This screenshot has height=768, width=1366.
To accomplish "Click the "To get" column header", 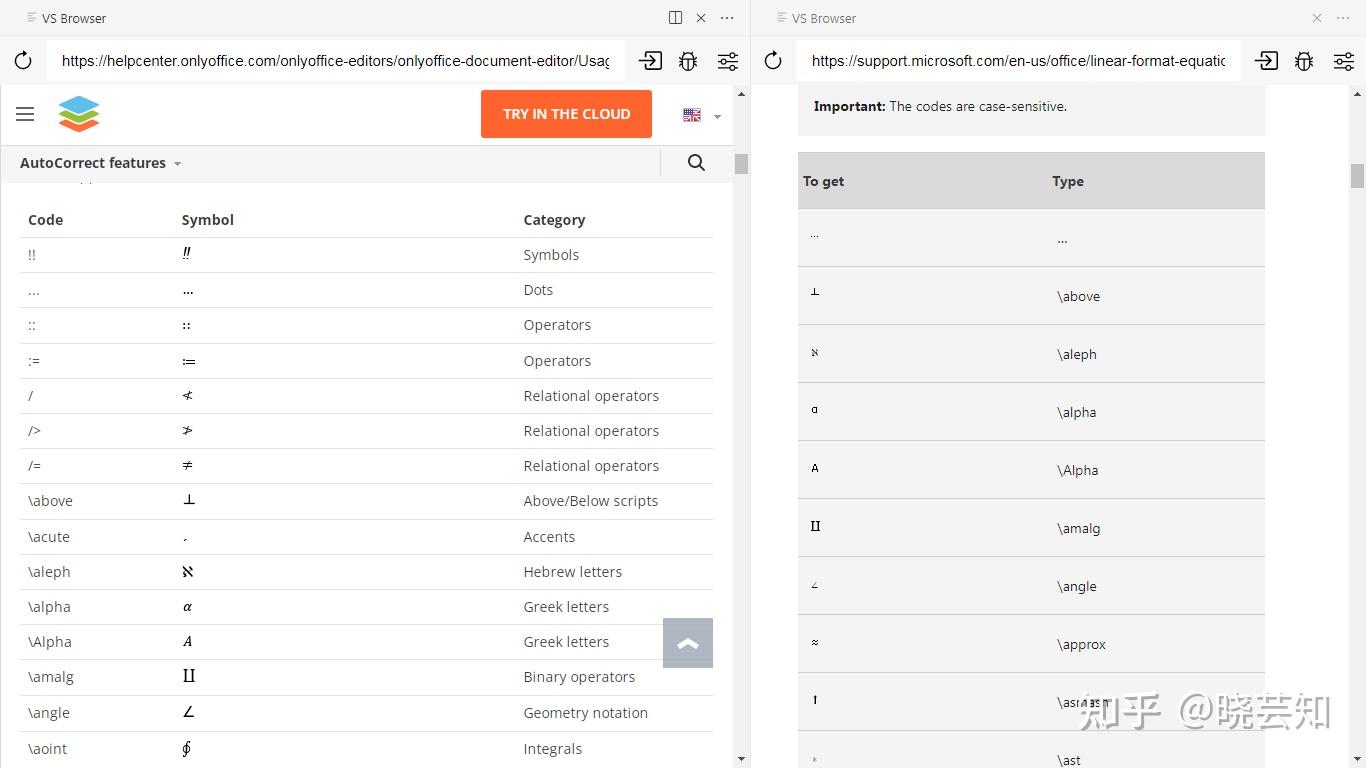I will click(x=824, y=181).
